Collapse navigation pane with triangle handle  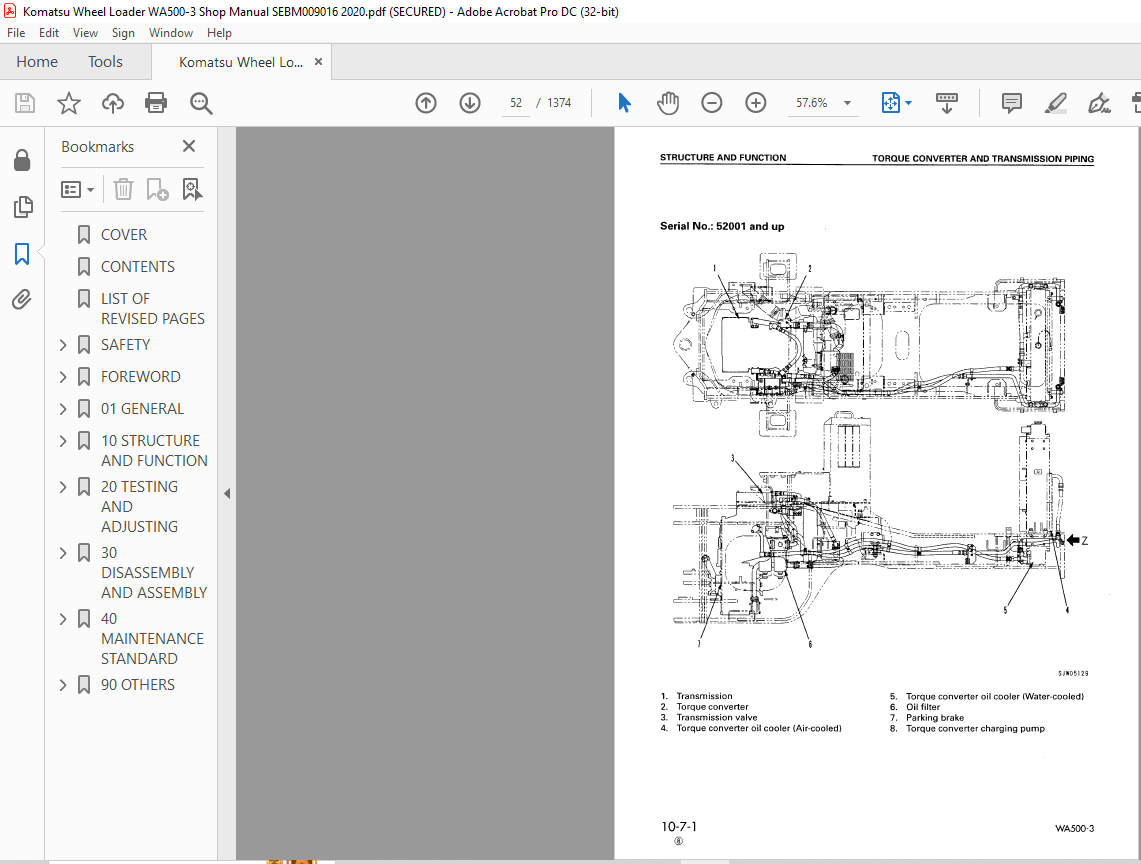tap(227, 494)
